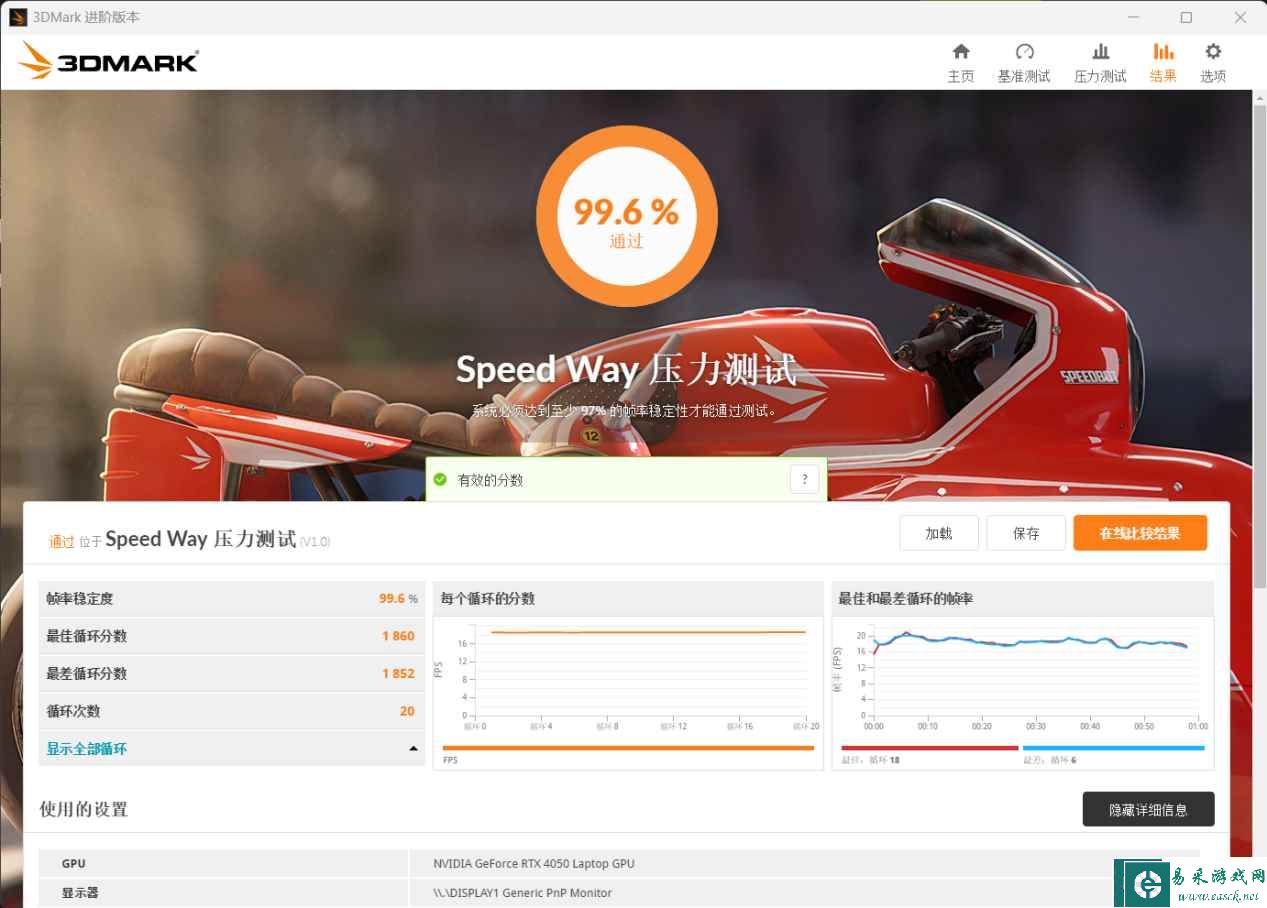Image resolution: width=1267 pixels, height=908 pixels.
Task: Minimize the 3DMark window
Action: pos(1133,17)
